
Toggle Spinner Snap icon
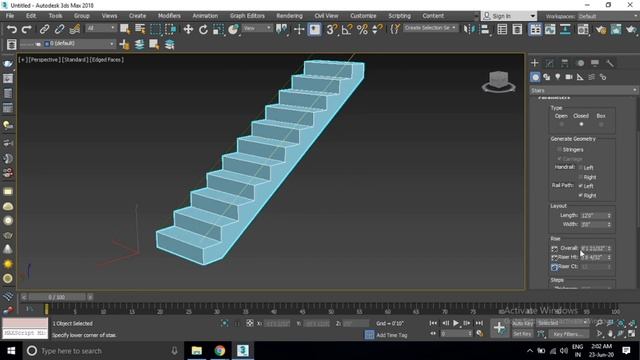378,29
